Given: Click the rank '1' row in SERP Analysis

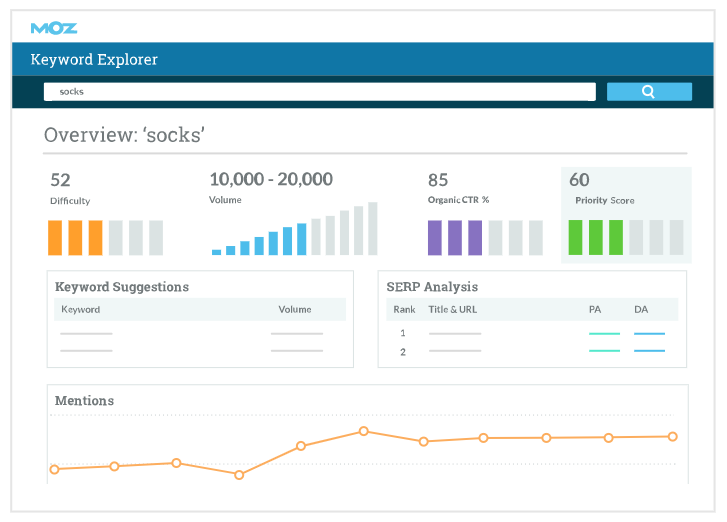Looking at the screenshot, I should 532,333.
